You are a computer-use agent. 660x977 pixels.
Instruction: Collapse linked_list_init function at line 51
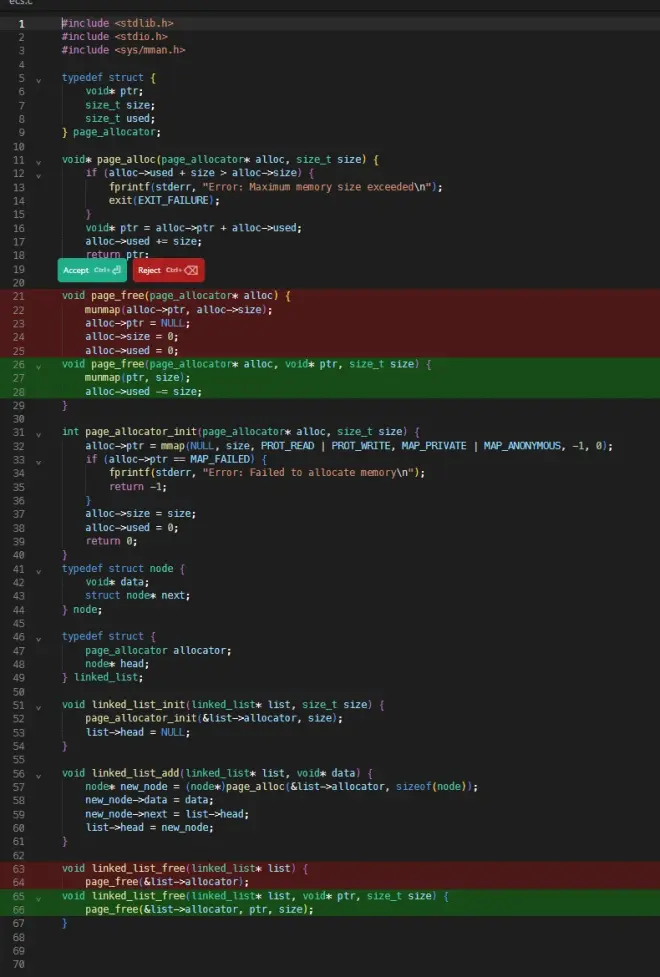click(39, 705)
